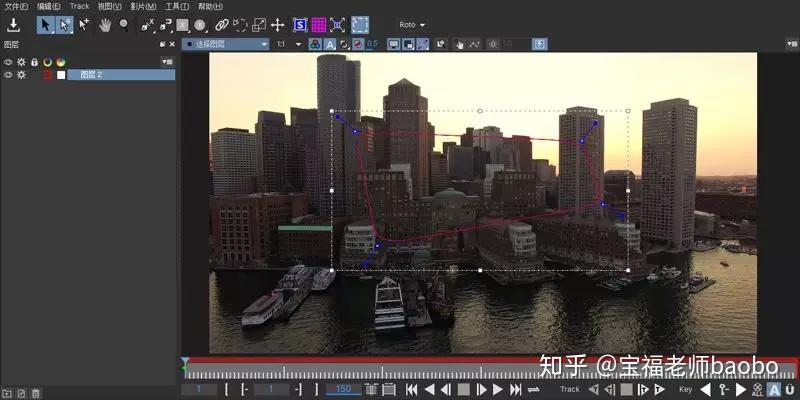Undock the 图层 layers panel
Screen dimensions: 800x400
(163, 44)
